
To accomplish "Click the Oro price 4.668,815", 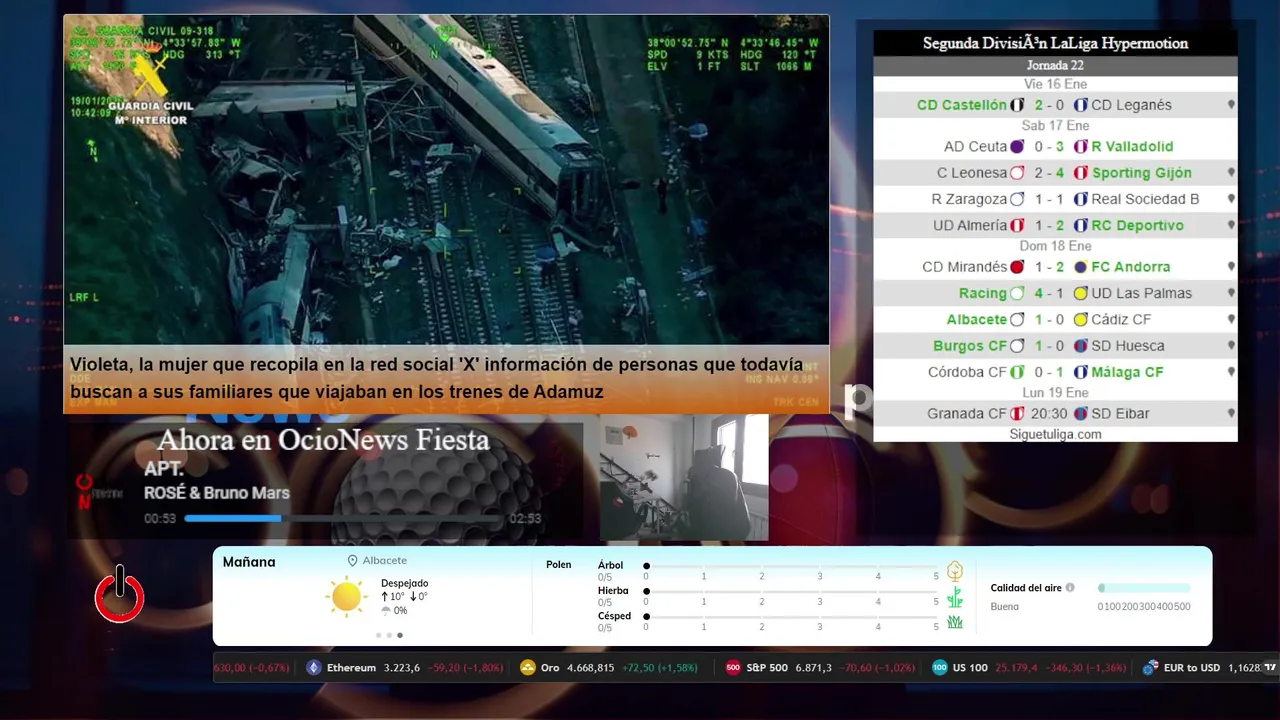I will (590, 668).
